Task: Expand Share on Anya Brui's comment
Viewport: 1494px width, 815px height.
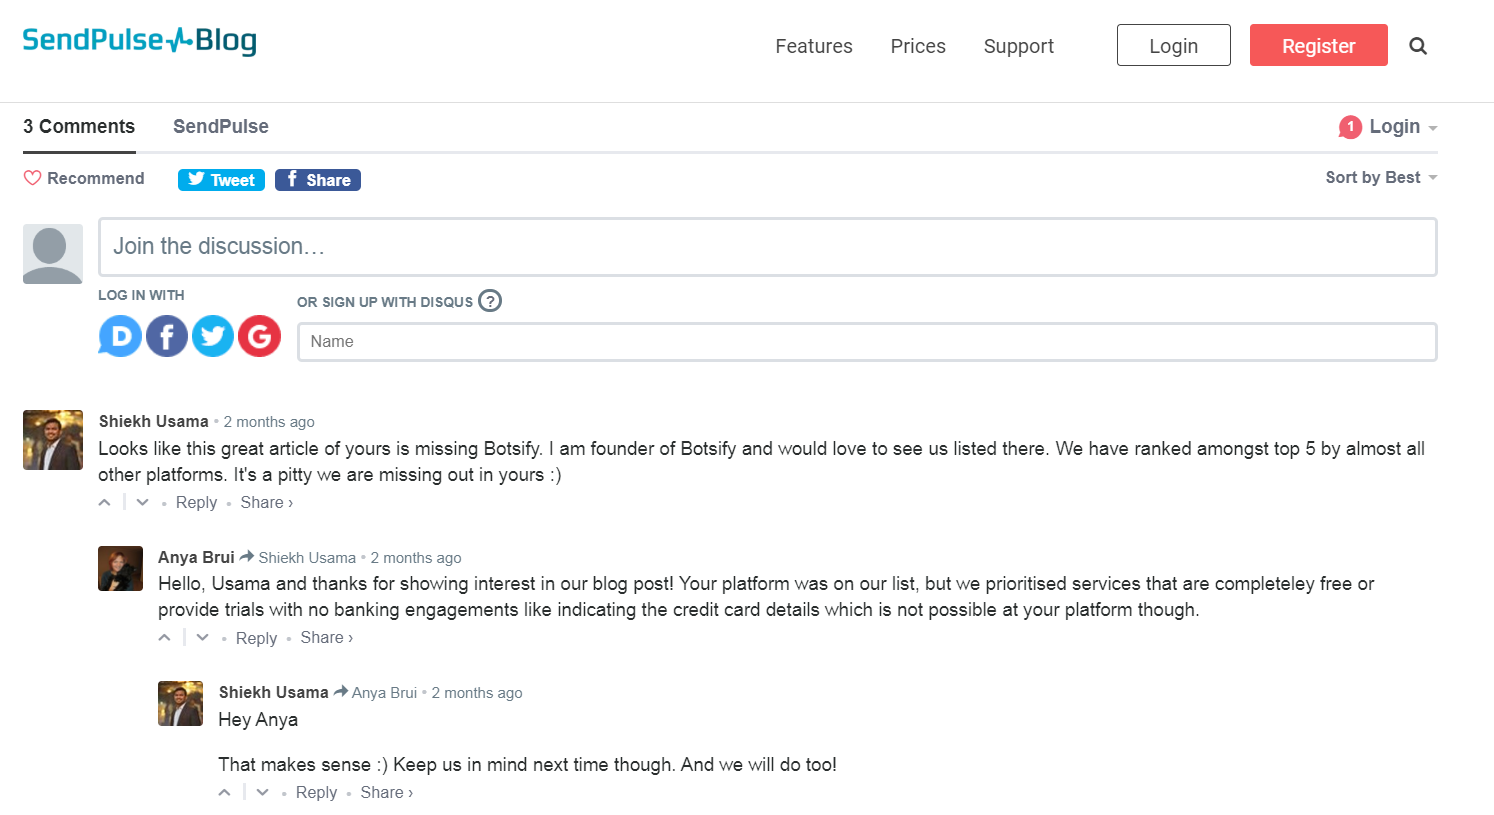Action: [326, 637]
